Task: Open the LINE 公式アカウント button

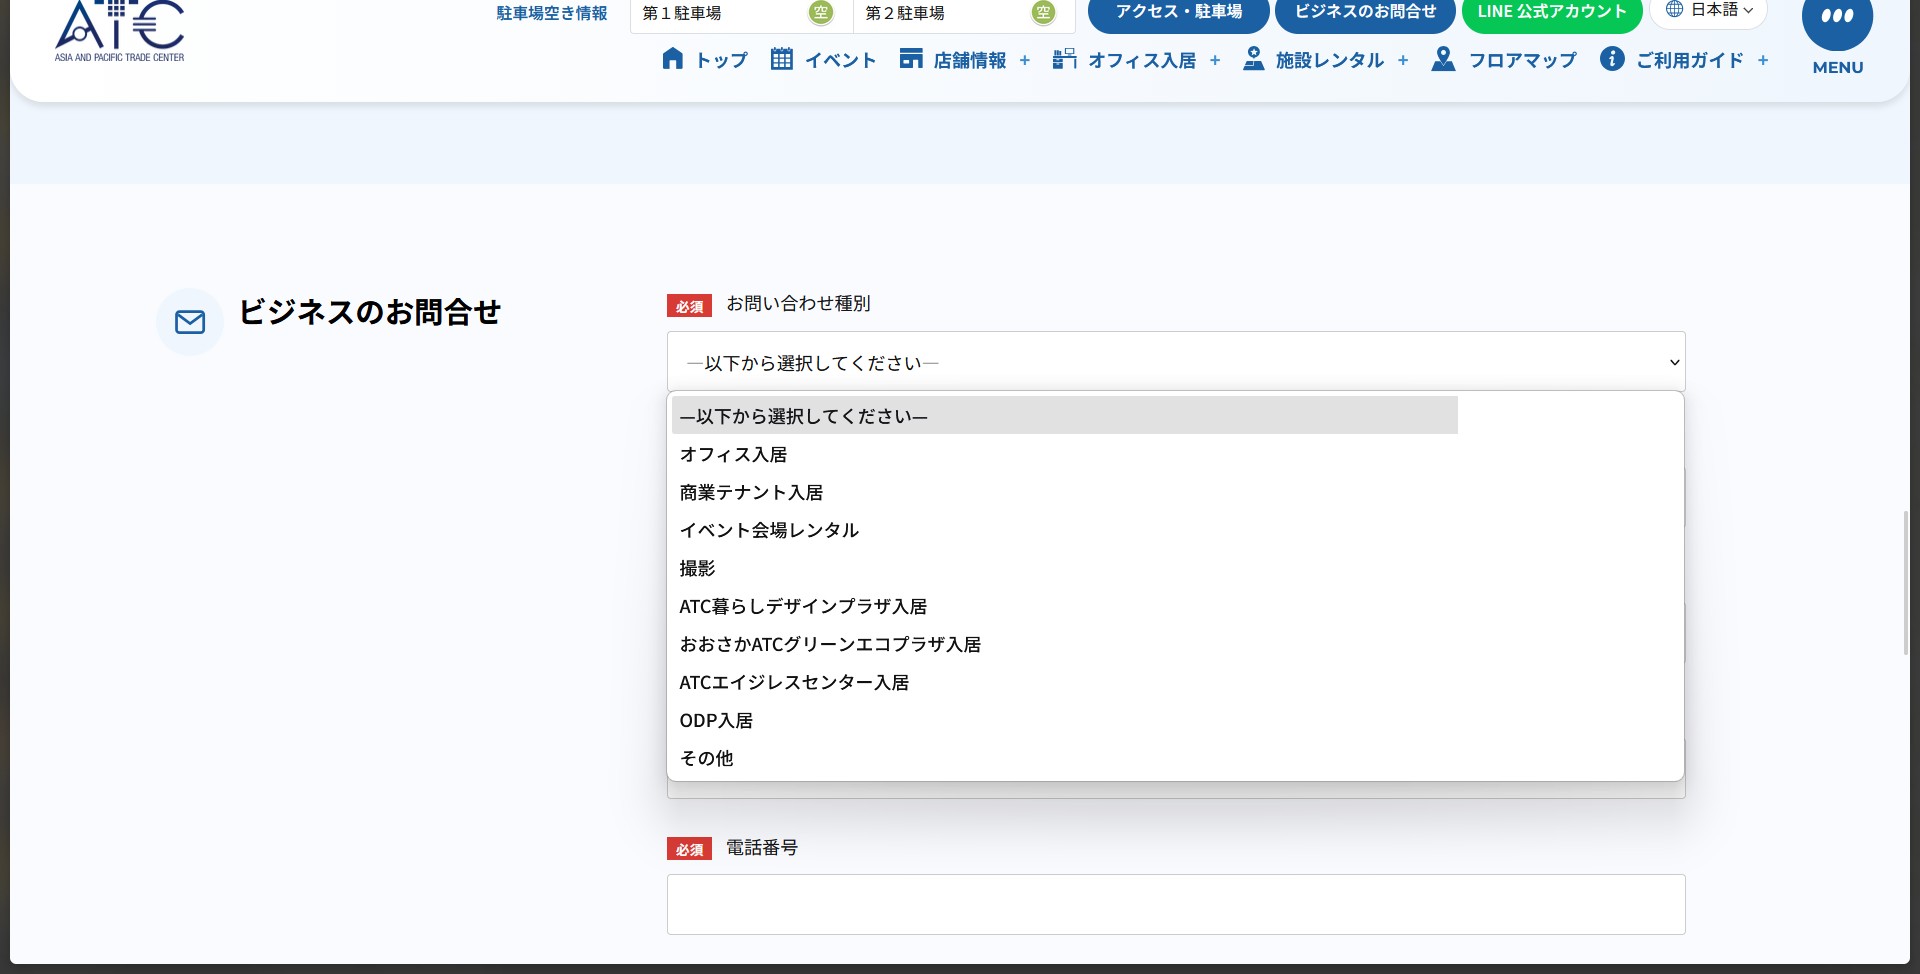Action: [1552, 13]
